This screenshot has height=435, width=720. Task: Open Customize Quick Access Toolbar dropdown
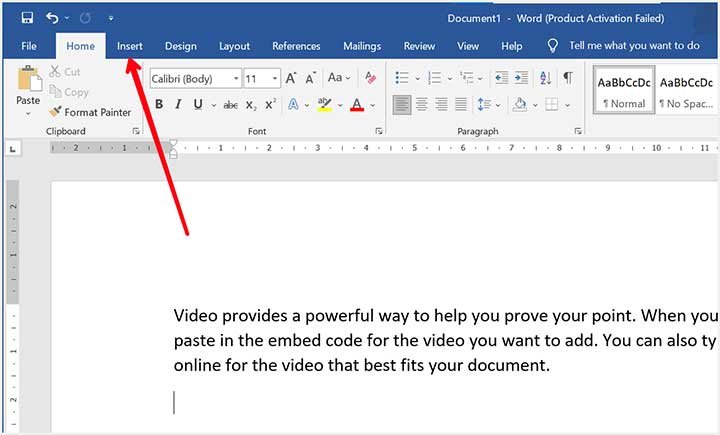pyautogui.click(x=111, y=18)
